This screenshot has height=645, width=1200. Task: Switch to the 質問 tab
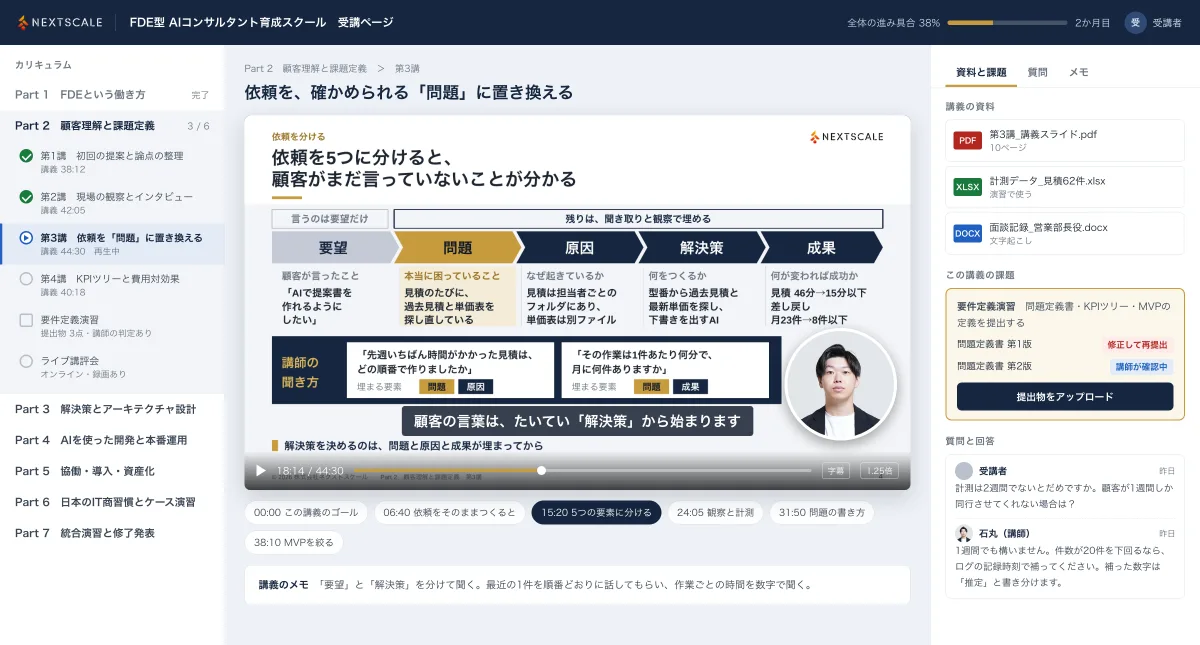point(1038,72)
